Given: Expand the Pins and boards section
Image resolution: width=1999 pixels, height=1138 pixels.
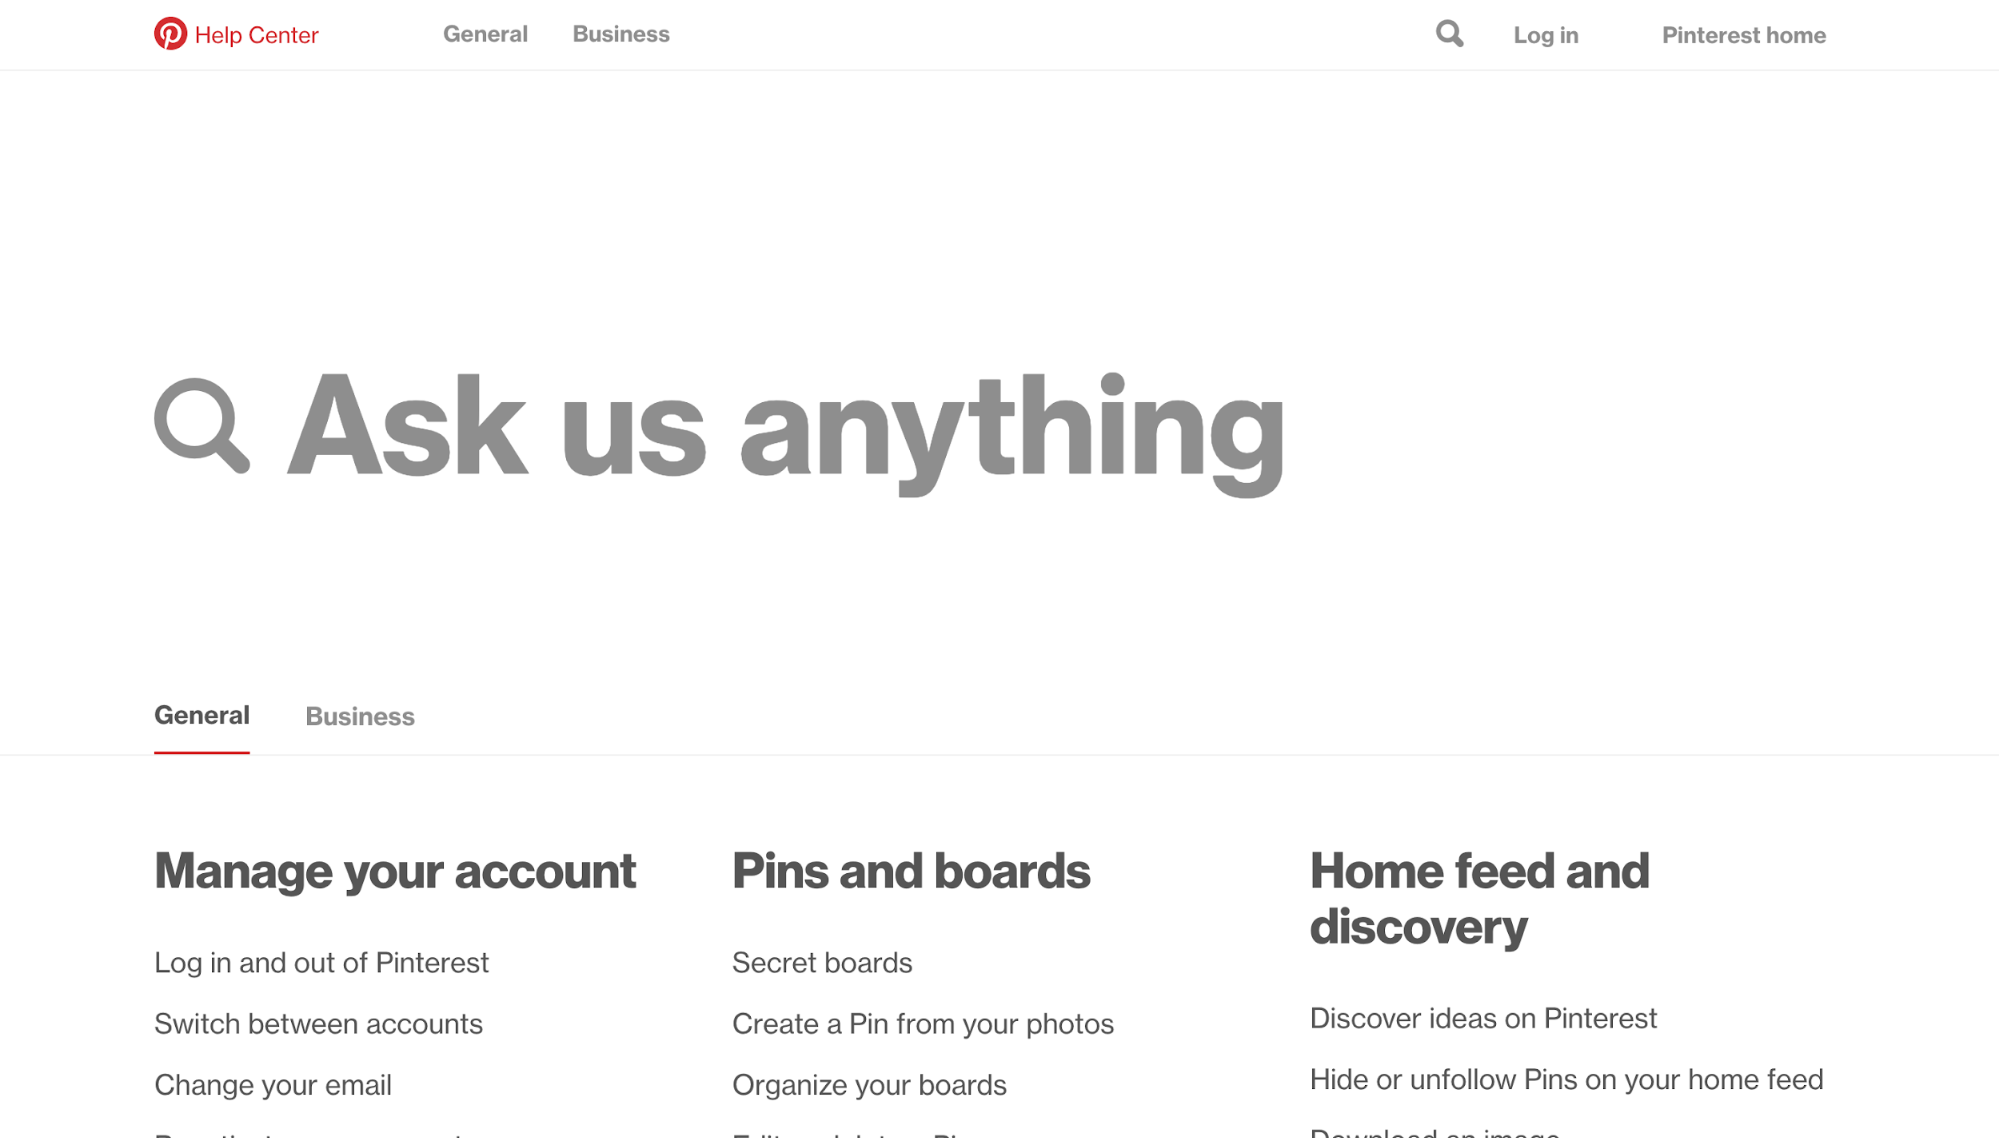Looking at the screenshot, I should (x=912, y=872).
